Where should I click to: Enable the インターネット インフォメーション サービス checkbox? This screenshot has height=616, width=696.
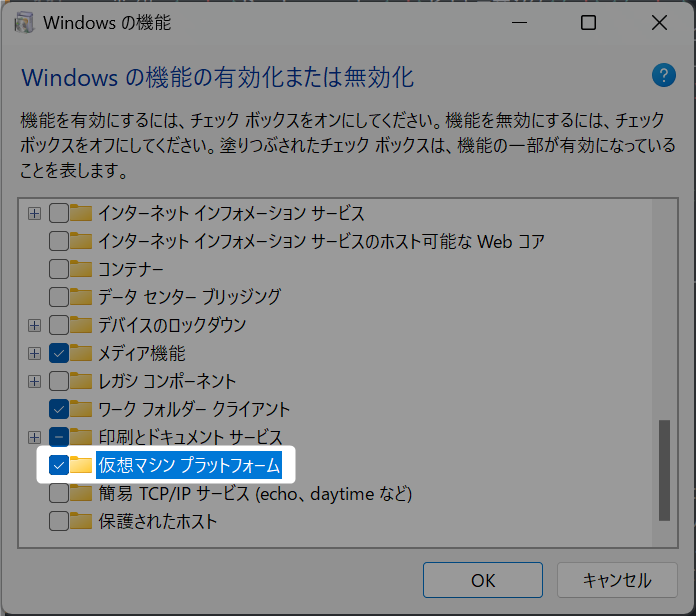click(59, 213)
